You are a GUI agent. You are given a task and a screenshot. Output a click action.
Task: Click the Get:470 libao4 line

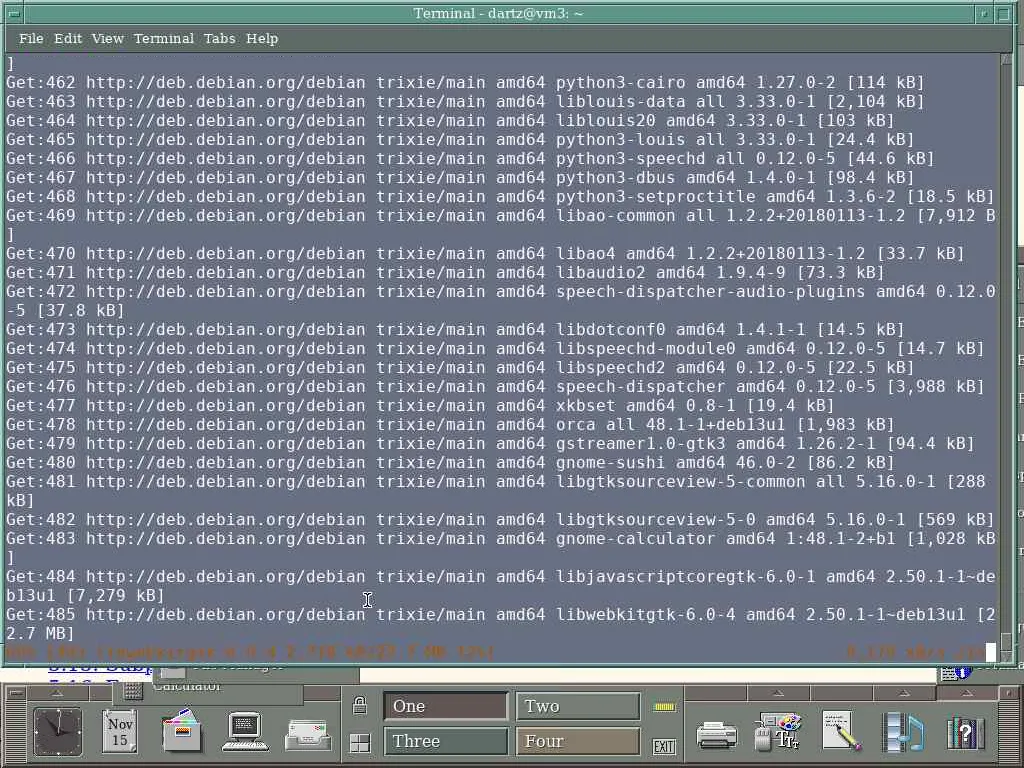pyautogui.click(x=485, y=253)
